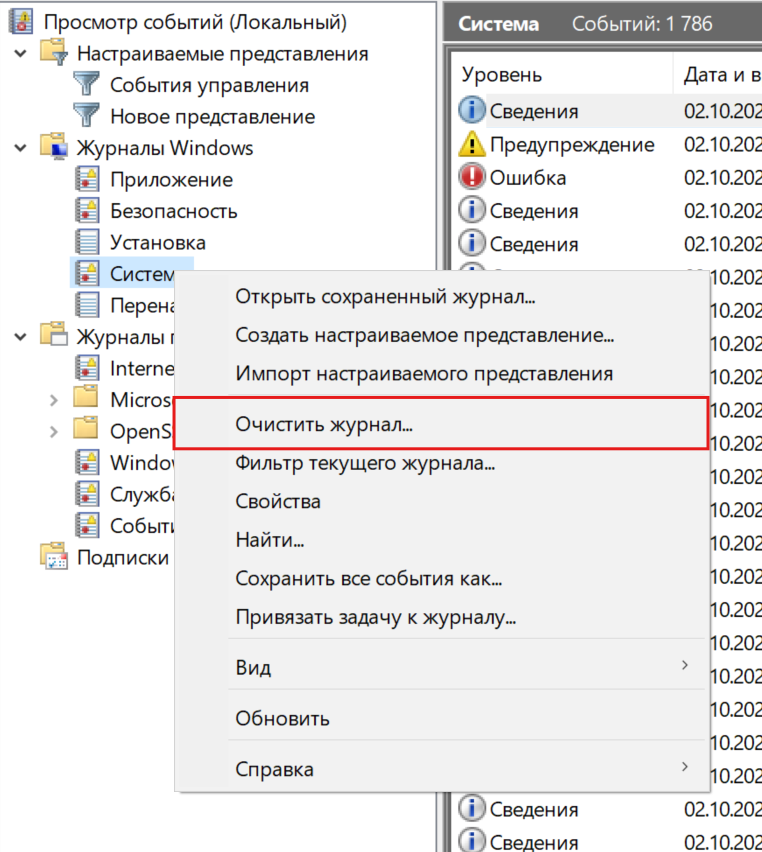
Task: Collapse the Настраиваемые представления node
Action: (21, 53)
